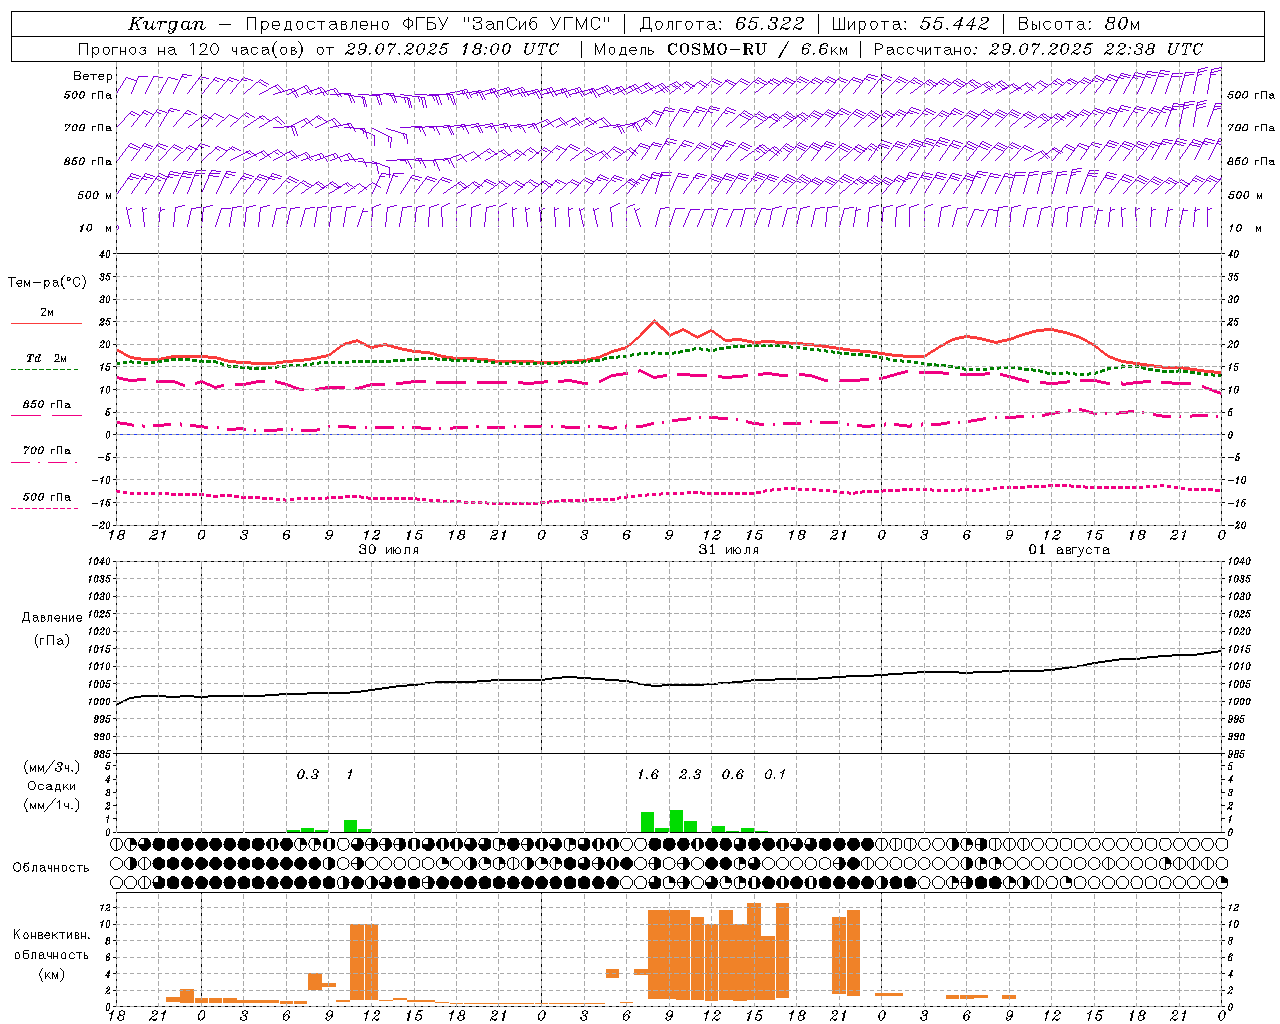Click the 30 июля date label
The width and height of the screenshot is (1280, 1024).
pyautogui.click(x=389, y=550)
